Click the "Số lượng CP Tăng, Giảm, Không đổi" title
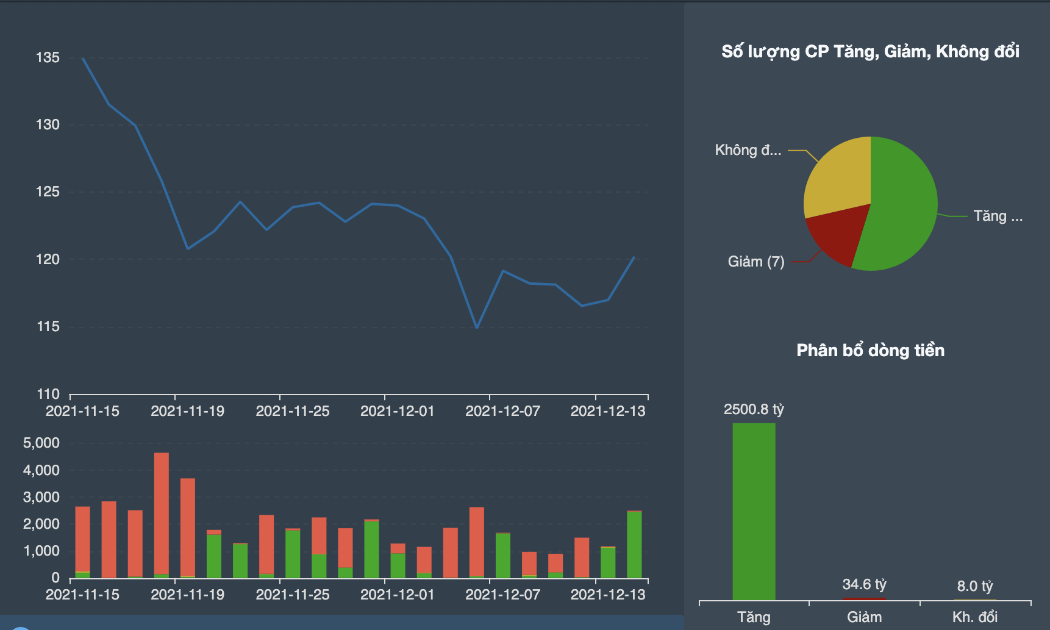 [x=870, y=52]
